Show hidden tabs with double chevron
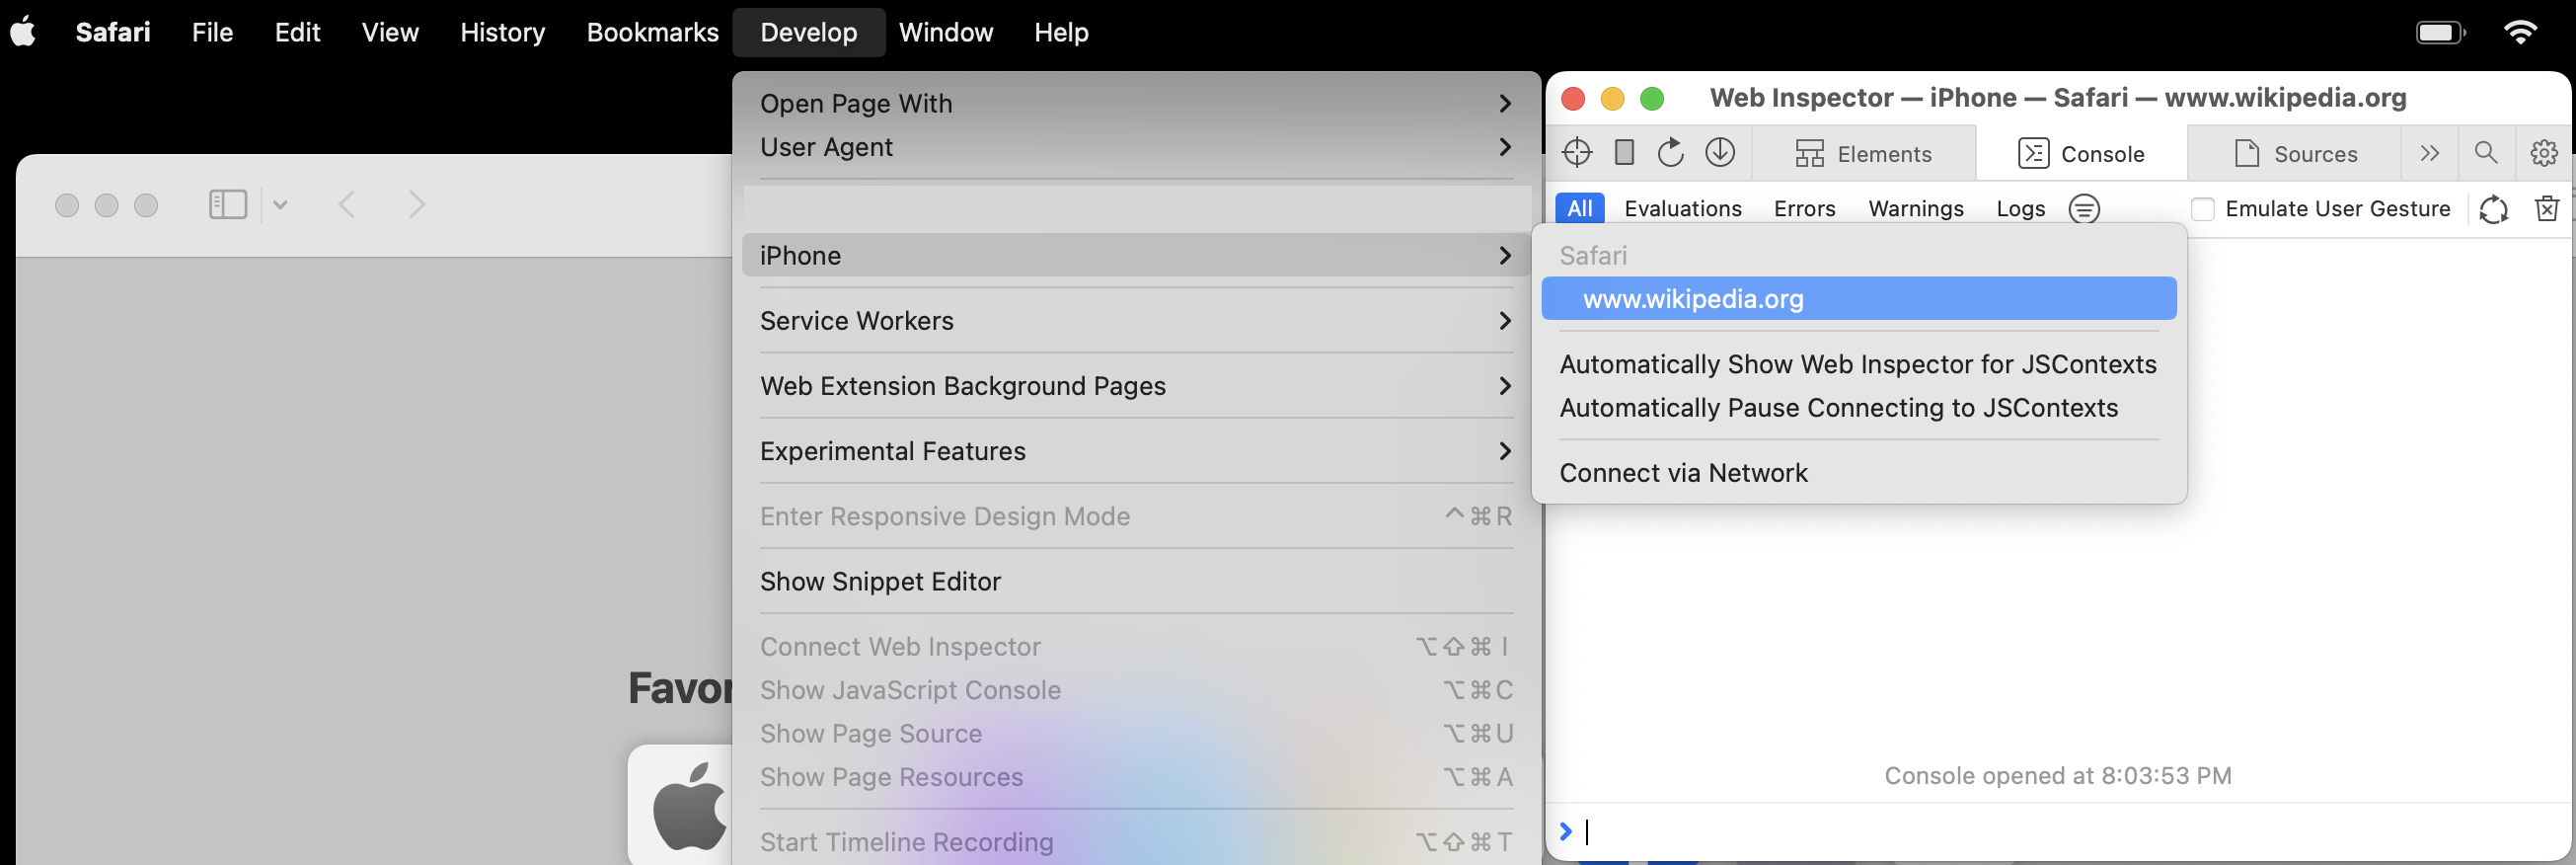The width and height of the screenshot is (2576, 865). tap(2429, 153)
